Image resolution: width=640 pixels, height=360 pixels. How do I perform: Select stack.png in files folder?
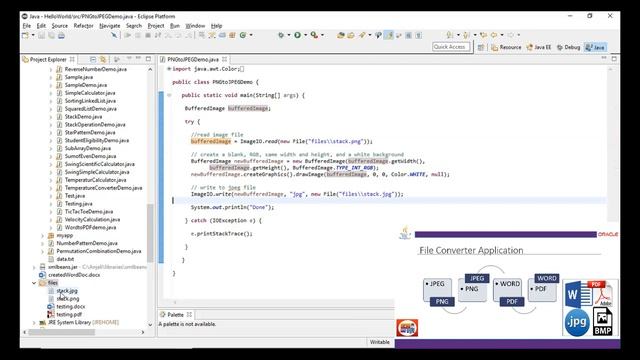(67, 299)
